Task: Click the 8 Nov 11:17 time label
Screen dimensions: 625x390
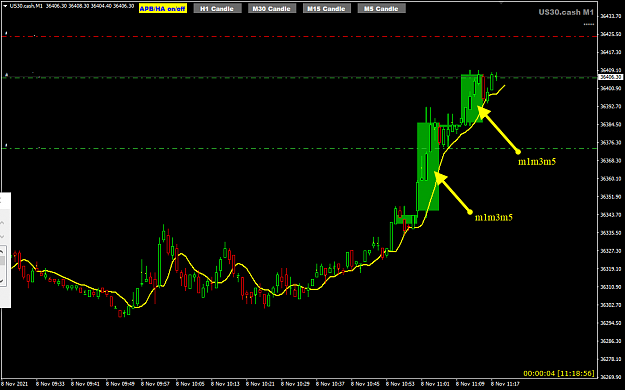Action: click(505, 384)
